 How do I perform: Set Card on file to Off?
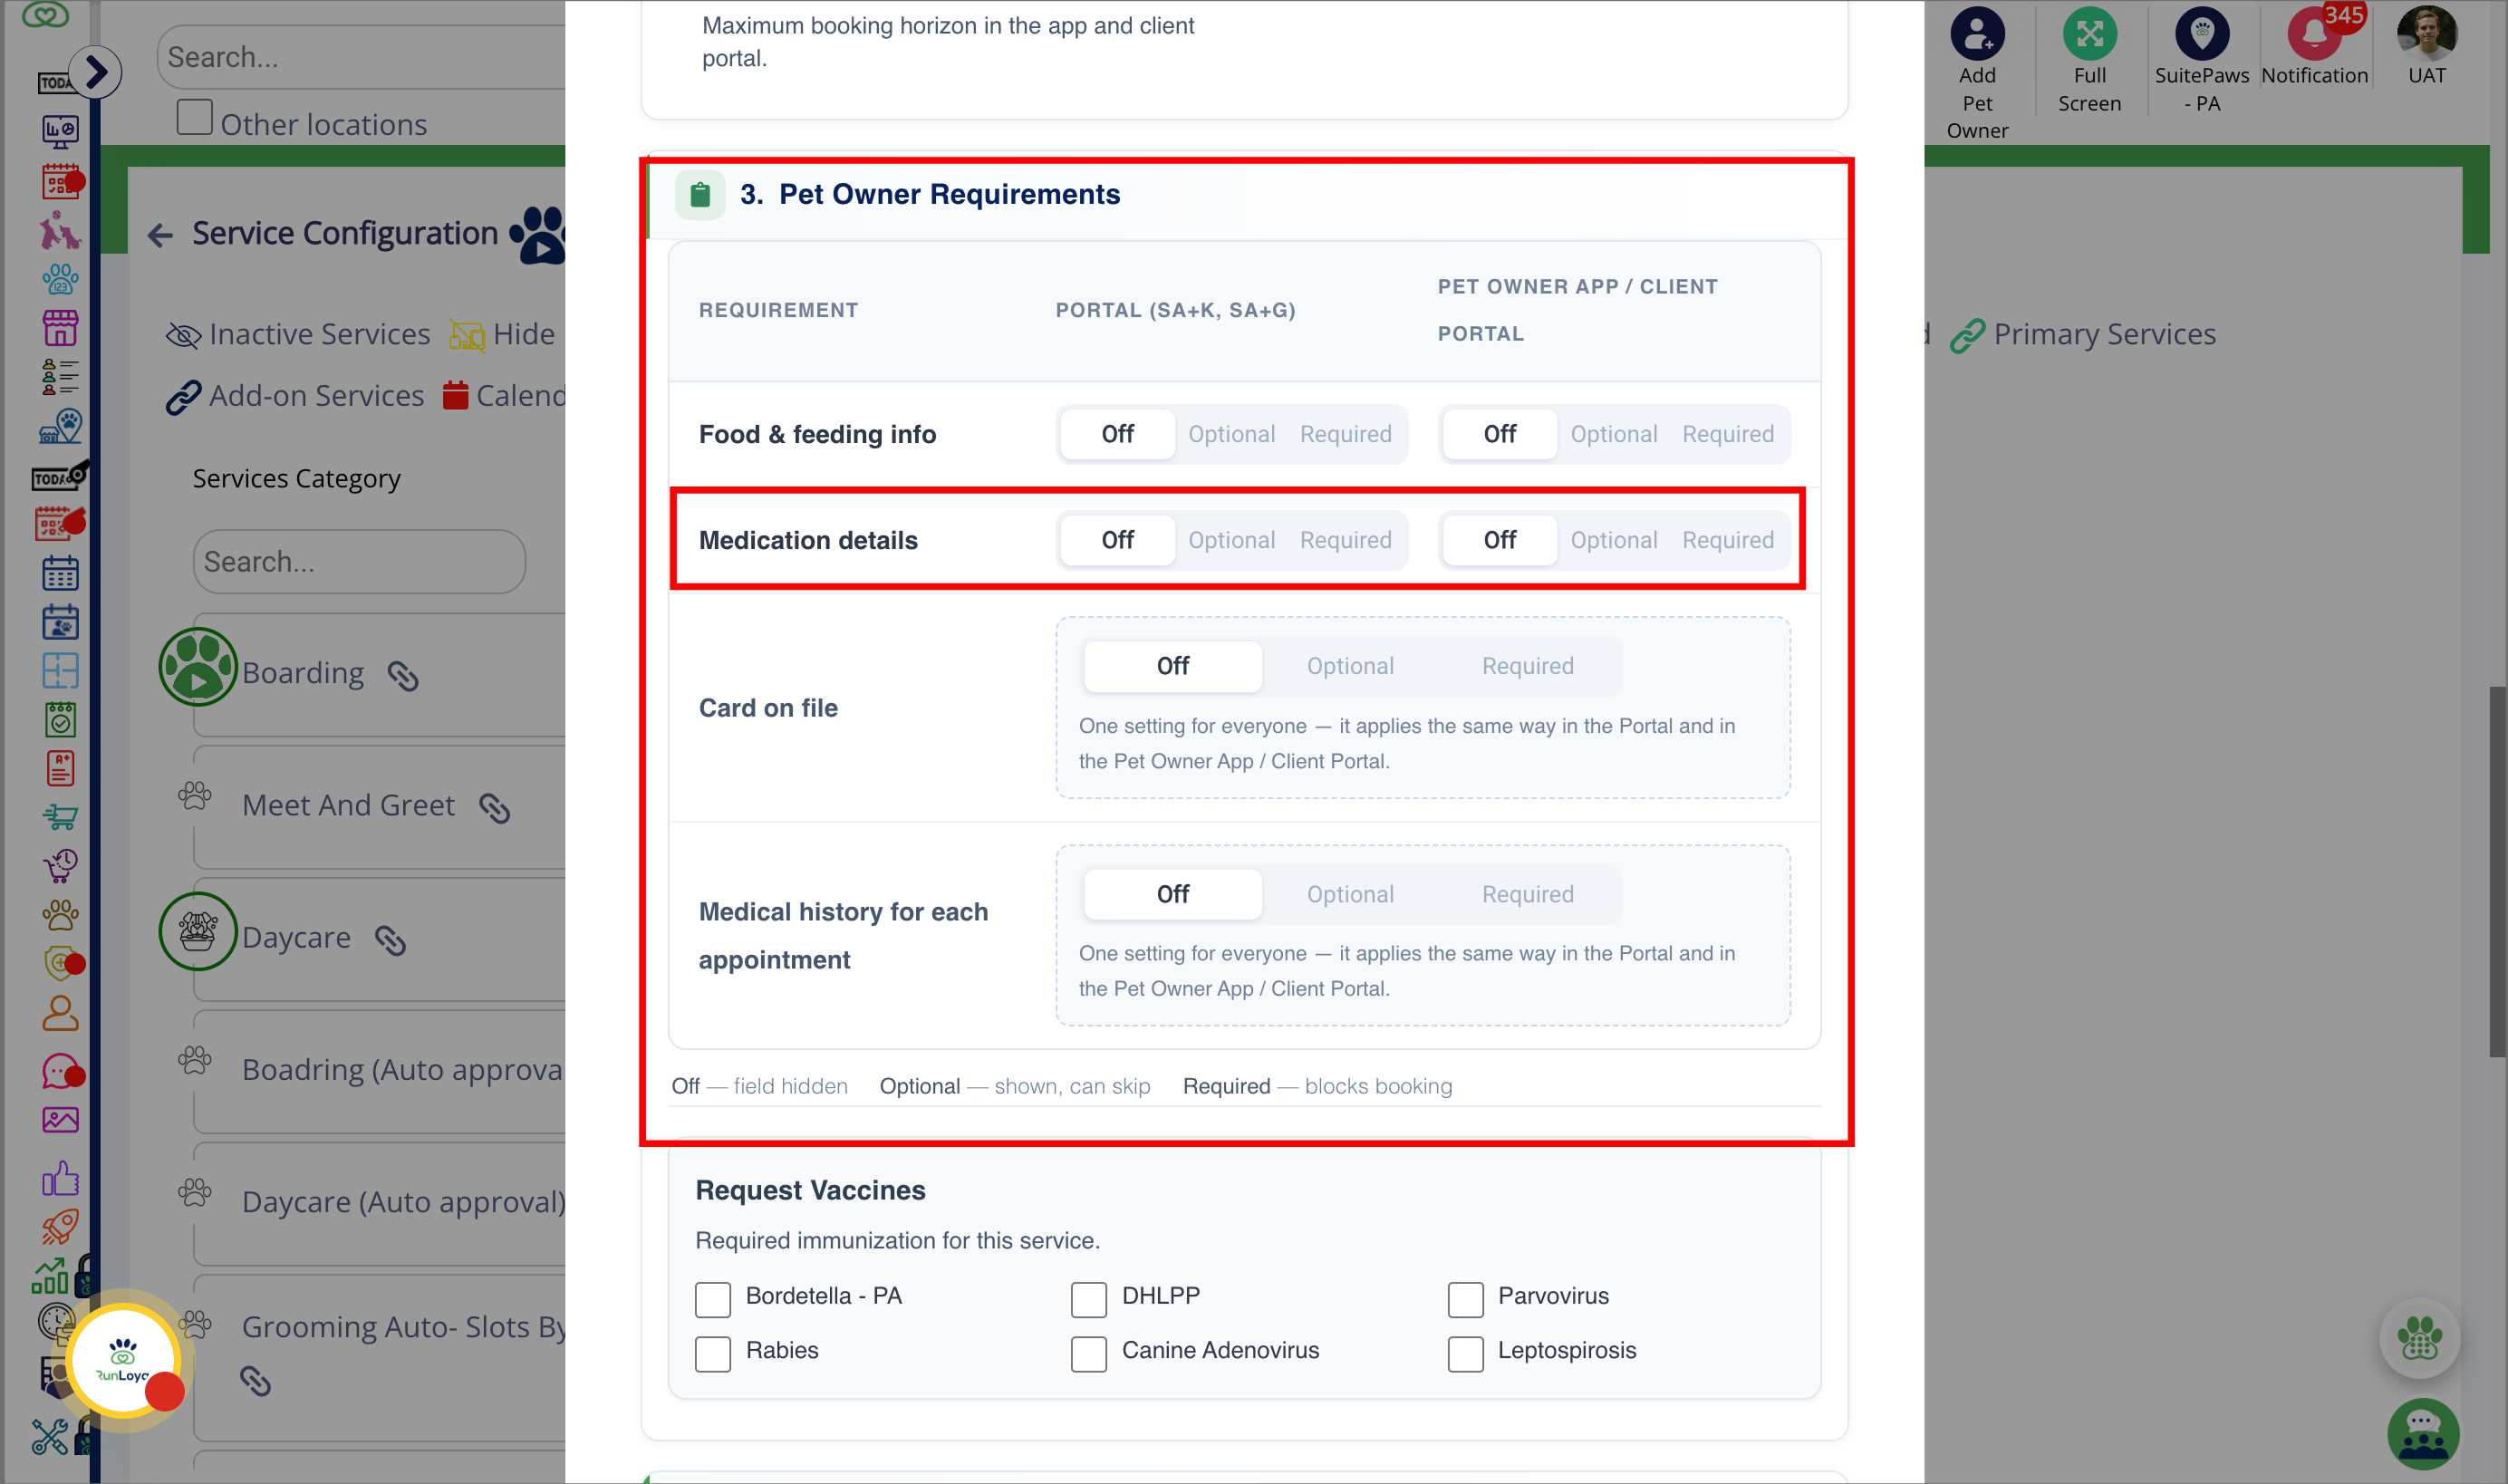click(1173, 666)
